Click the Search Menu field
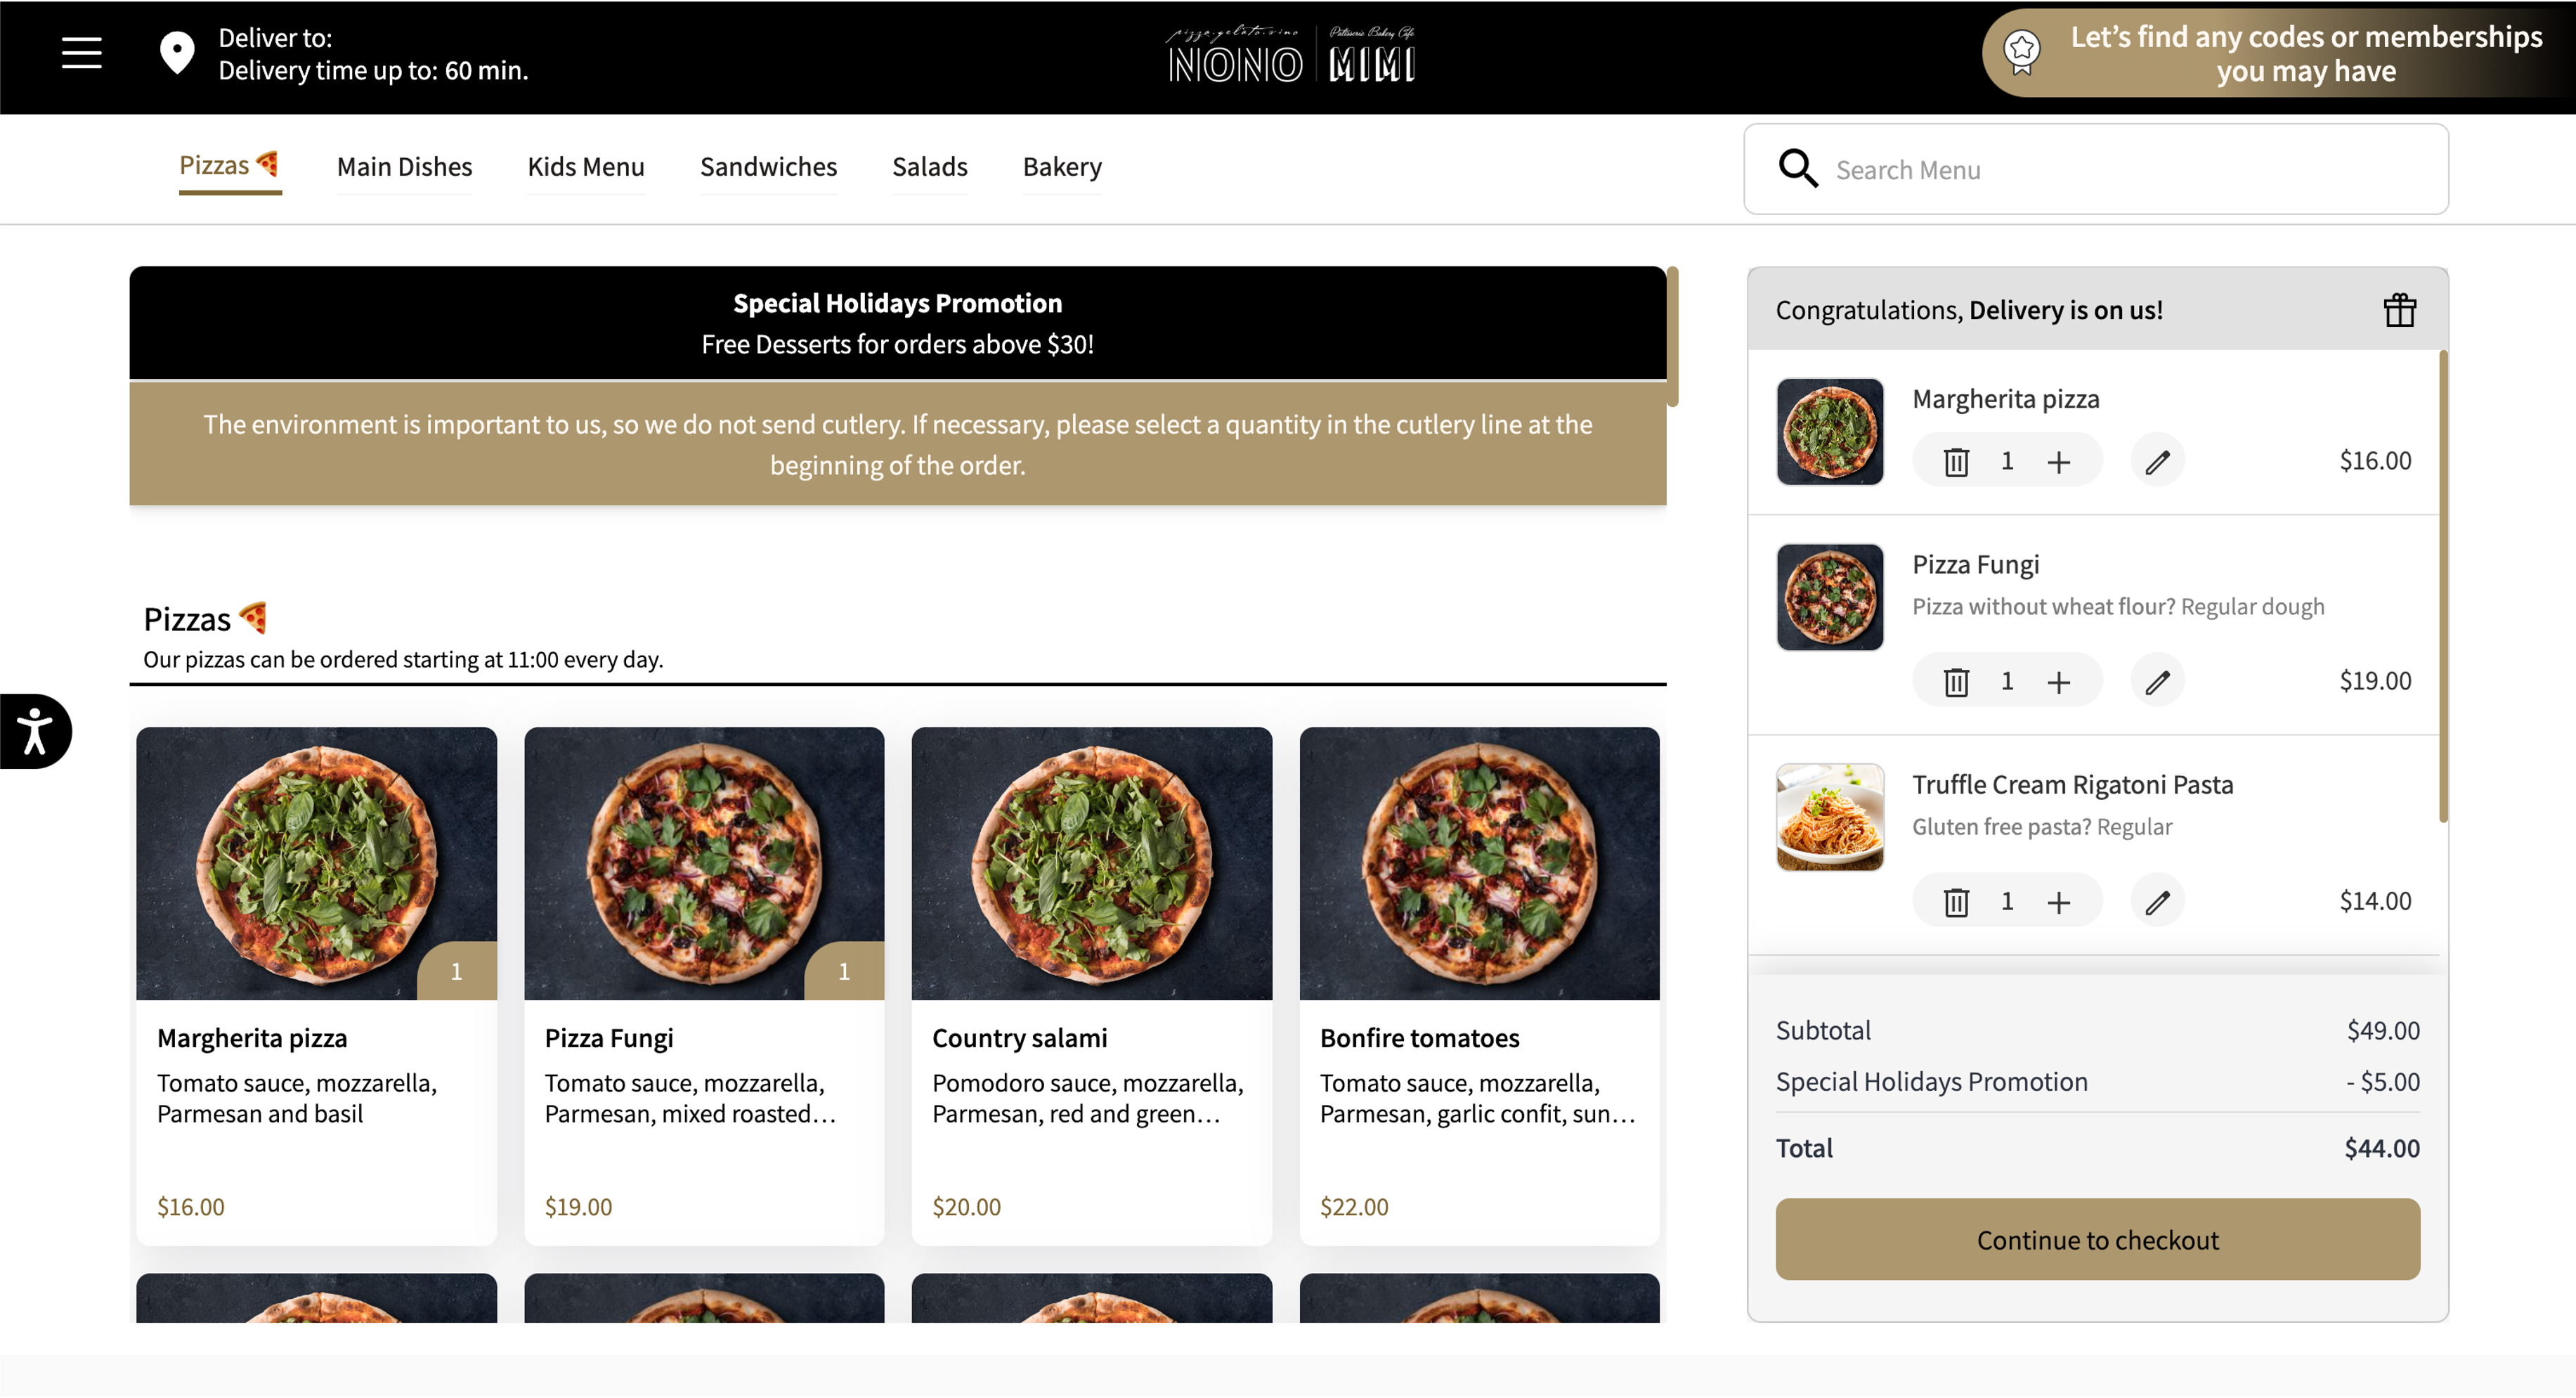2576x1398 pixels. tap(2097, 169)
